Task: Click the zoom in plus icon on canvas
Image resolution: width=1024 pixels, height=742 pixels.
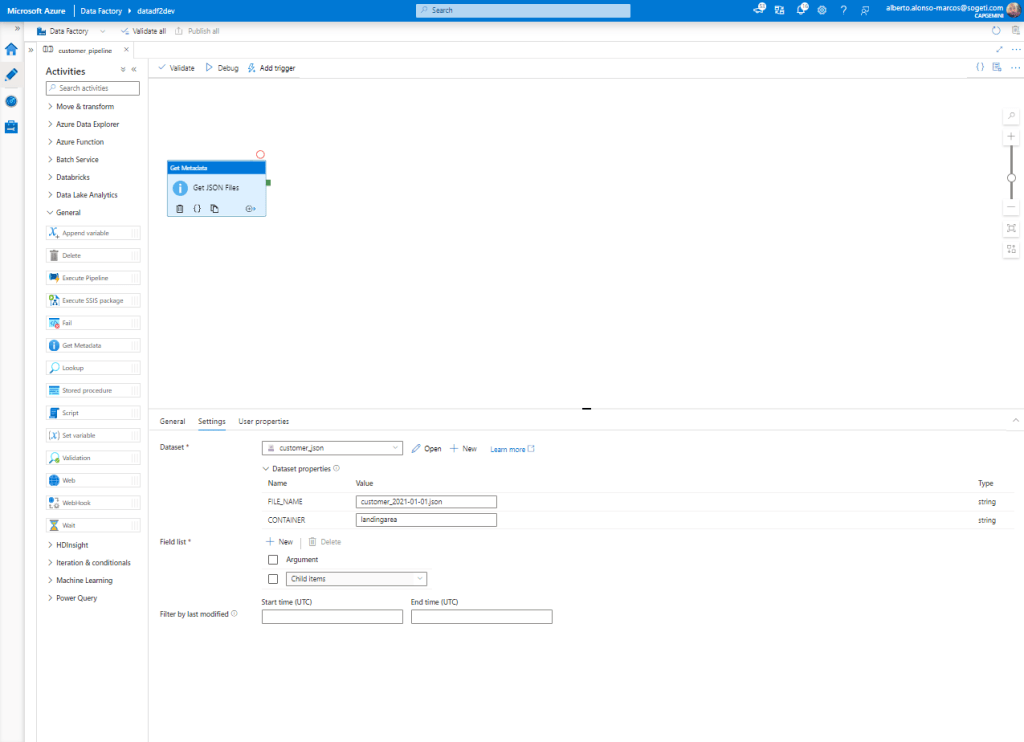Action: click(1011, 136)
